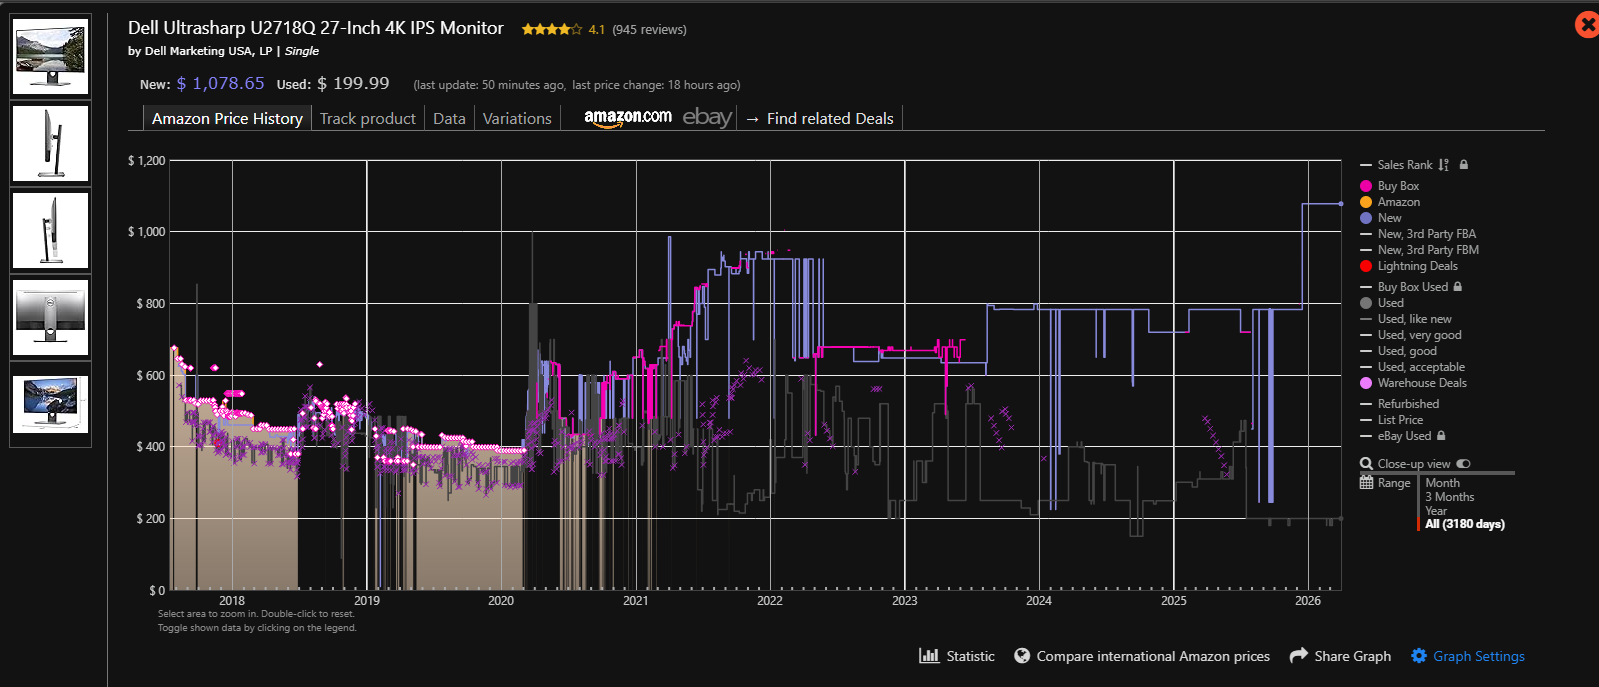Click the Share Graph arrow icon

[1299, 656]
